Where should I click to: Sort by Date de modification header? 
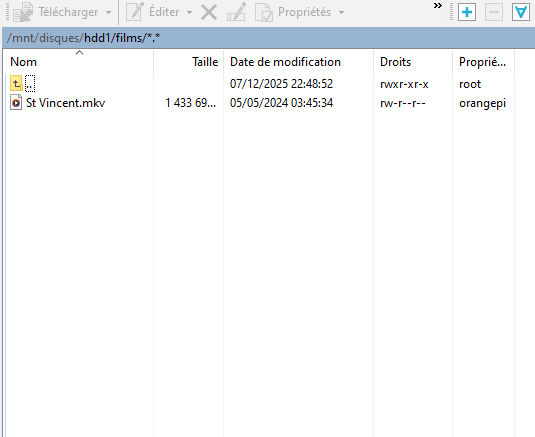299,62
